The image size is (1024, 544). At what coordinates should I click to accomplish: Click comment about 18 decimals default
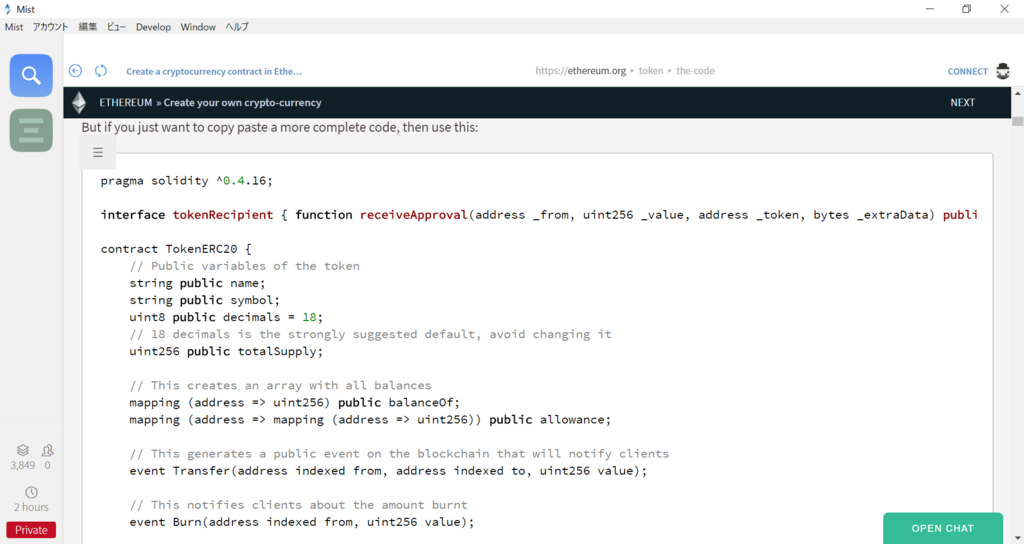(370, 334)
